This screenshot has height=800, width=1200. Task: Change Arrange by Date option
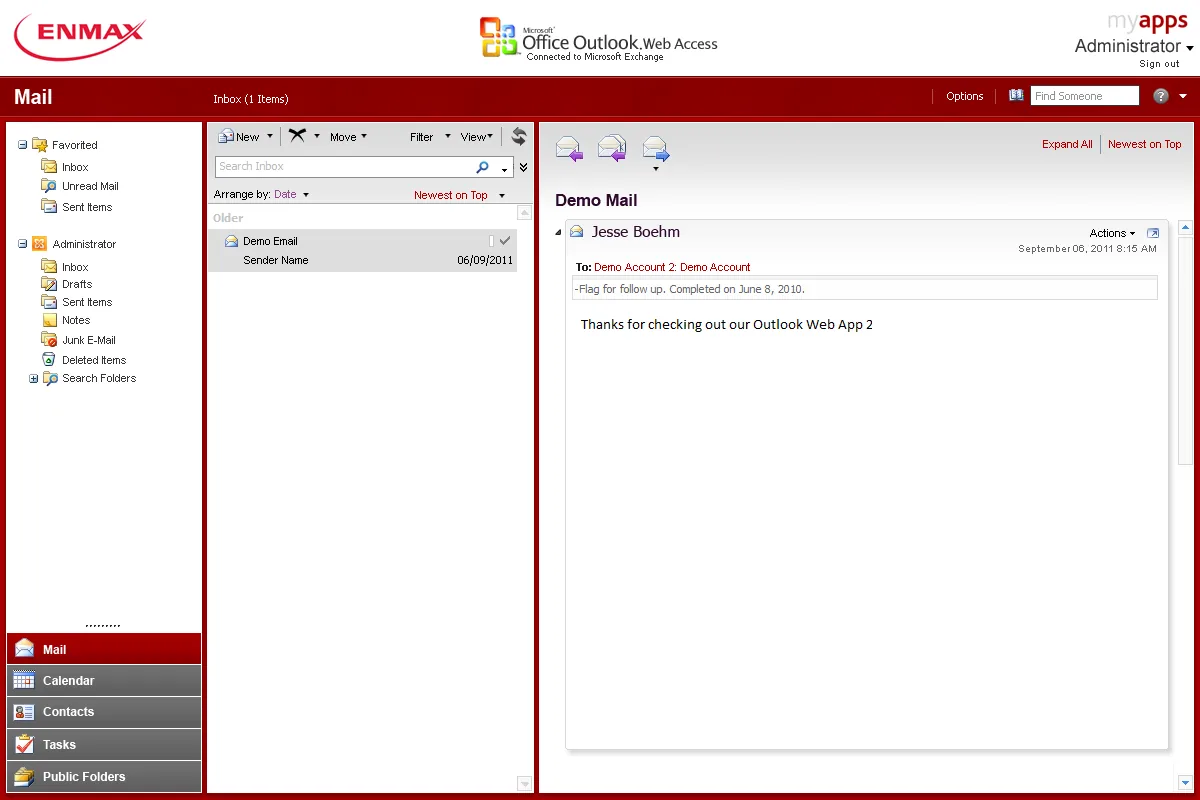point(291,195)
